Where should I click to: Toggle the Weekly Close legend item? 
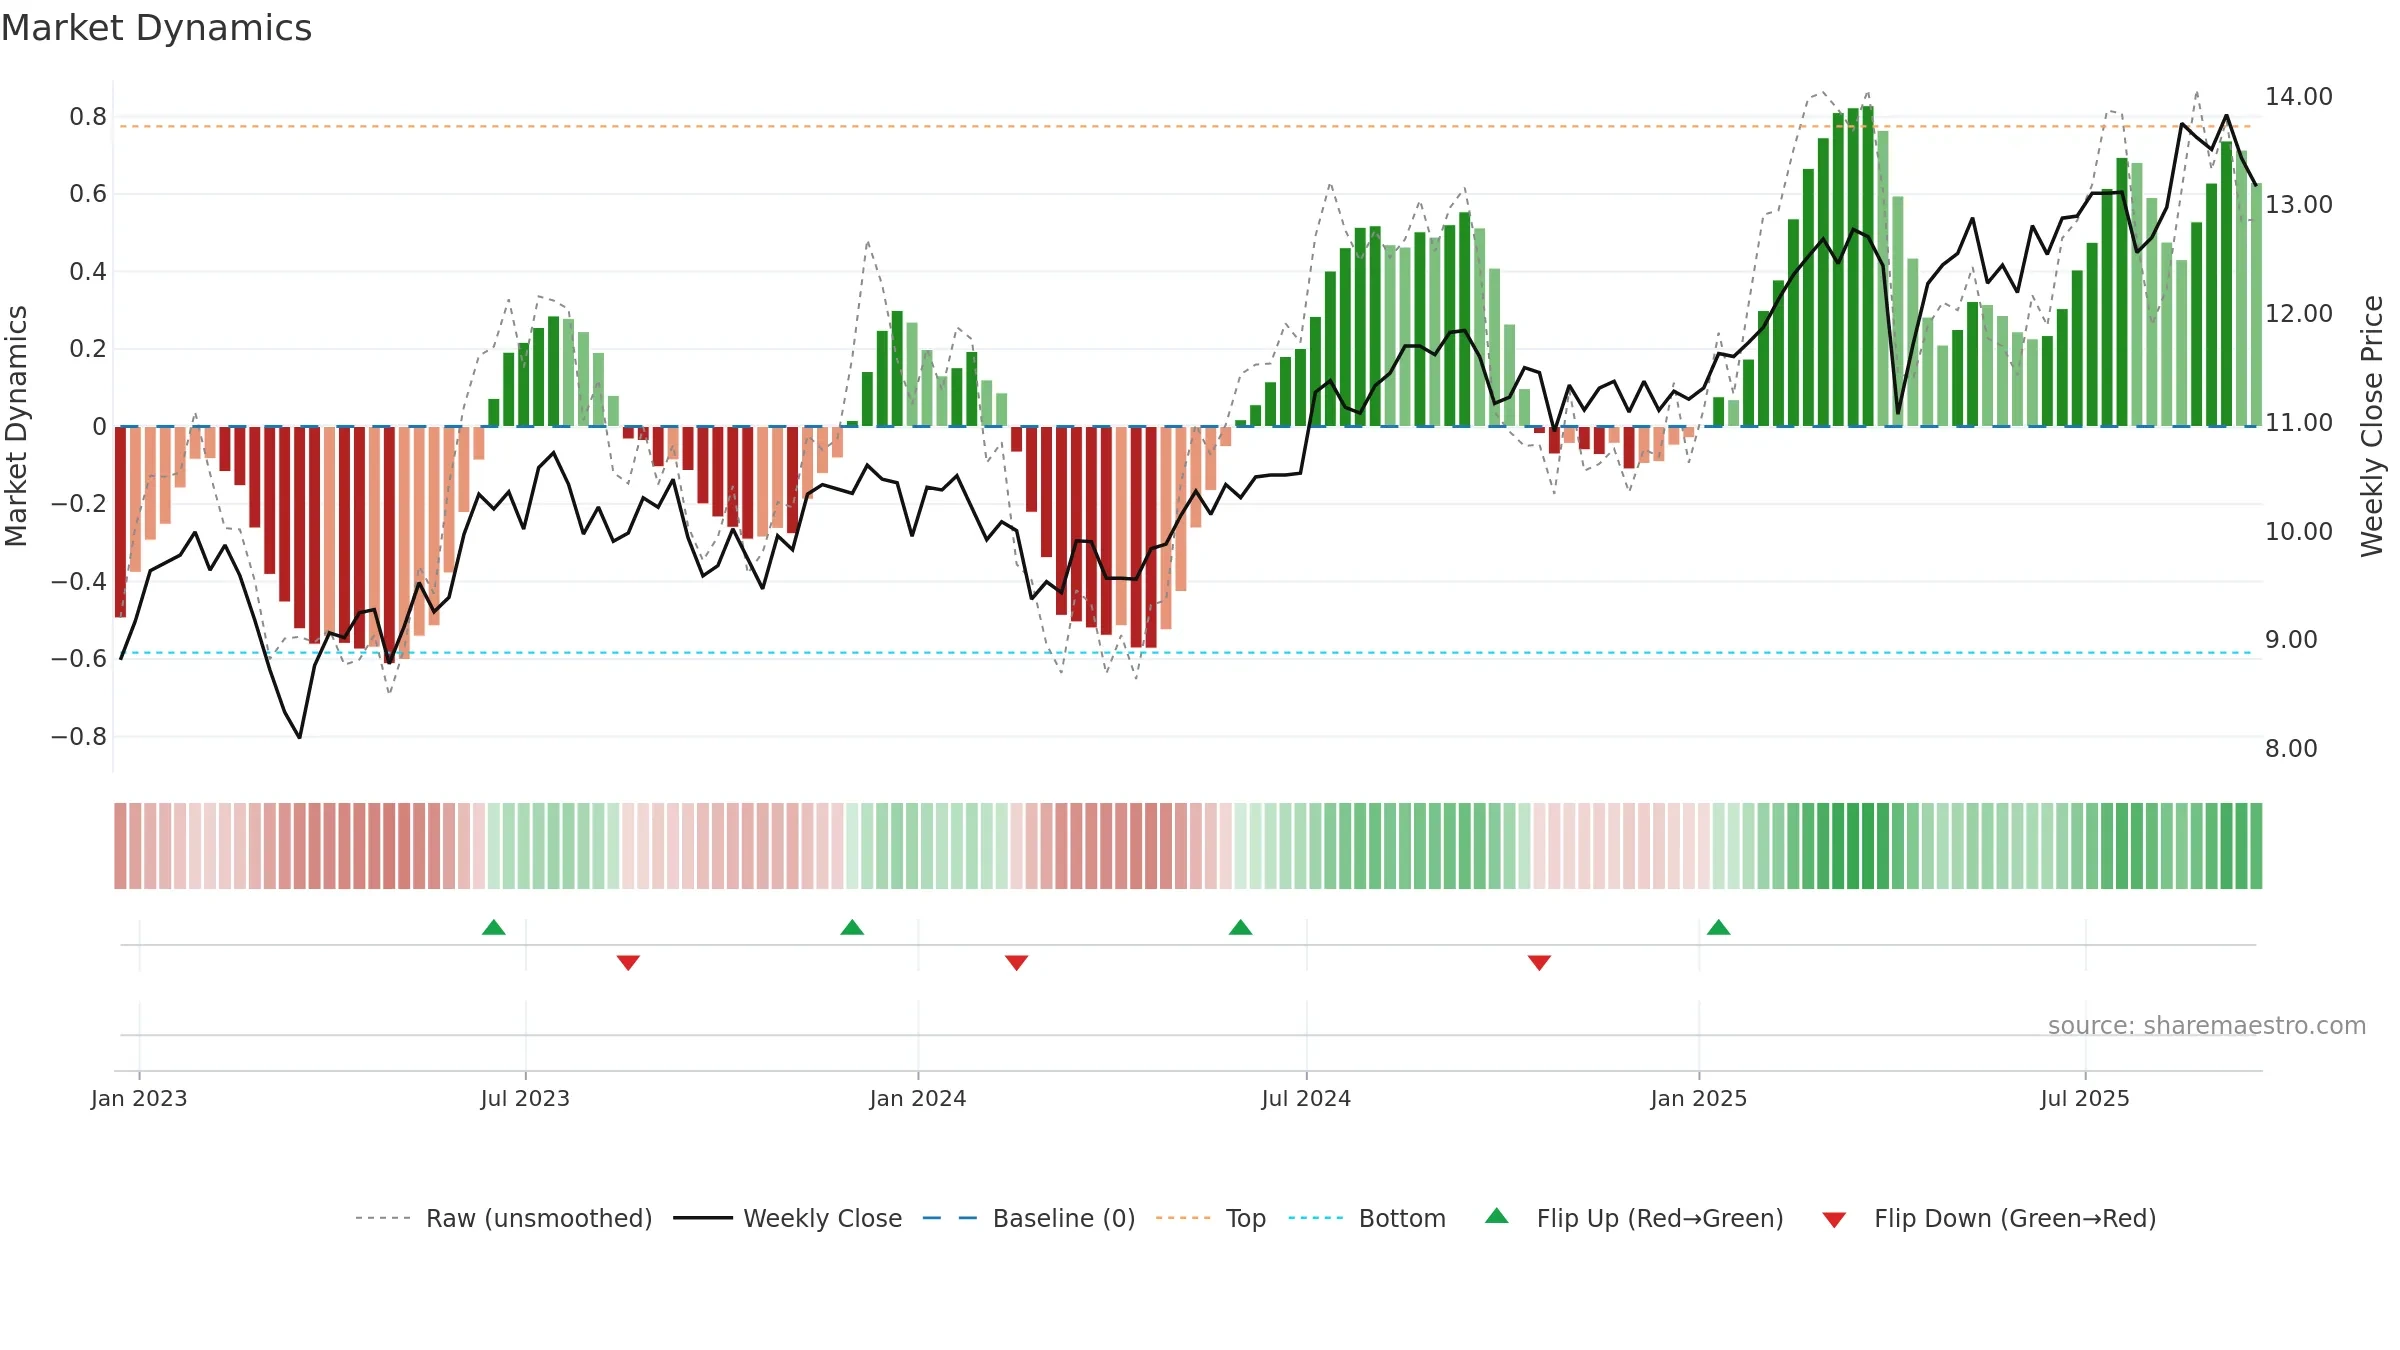[x=788, y=1218]
